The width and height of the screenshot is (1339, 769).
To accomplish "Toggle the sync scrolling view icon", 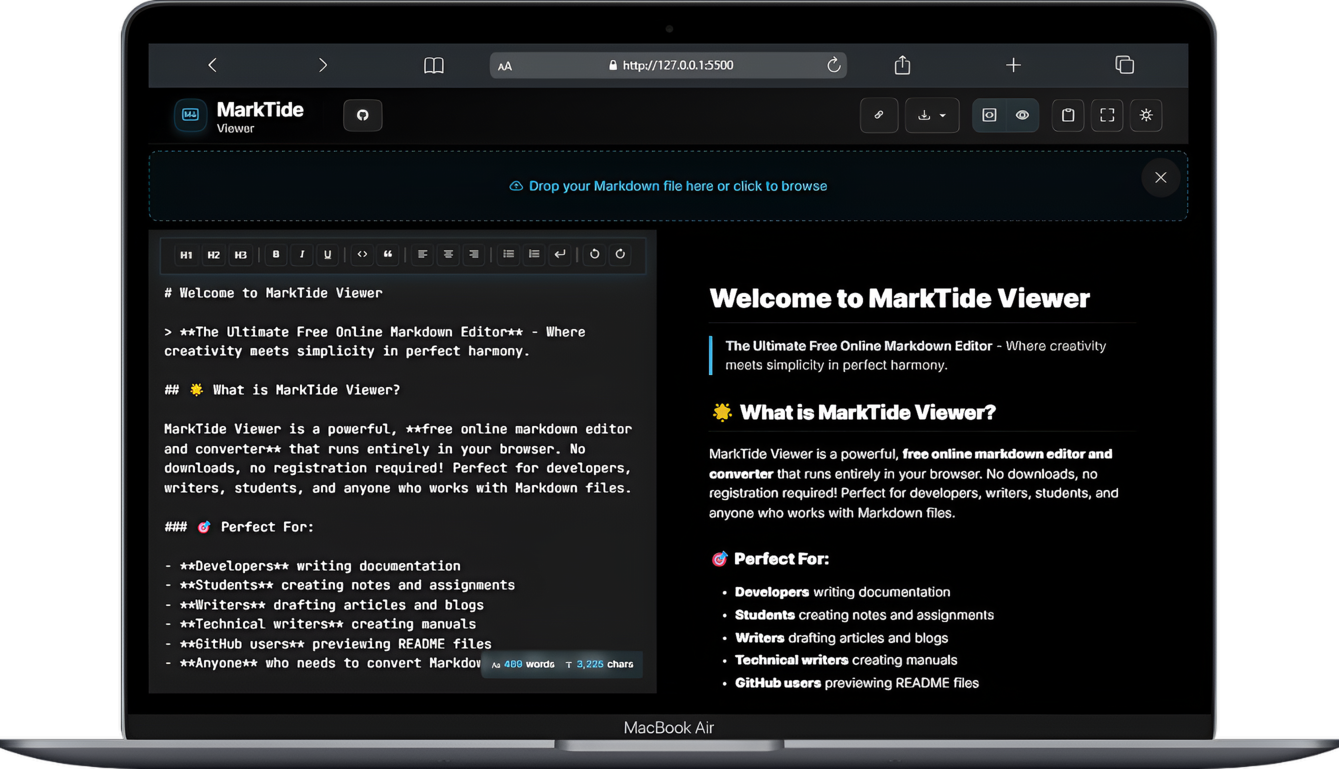I will click(x=989, y=115).
